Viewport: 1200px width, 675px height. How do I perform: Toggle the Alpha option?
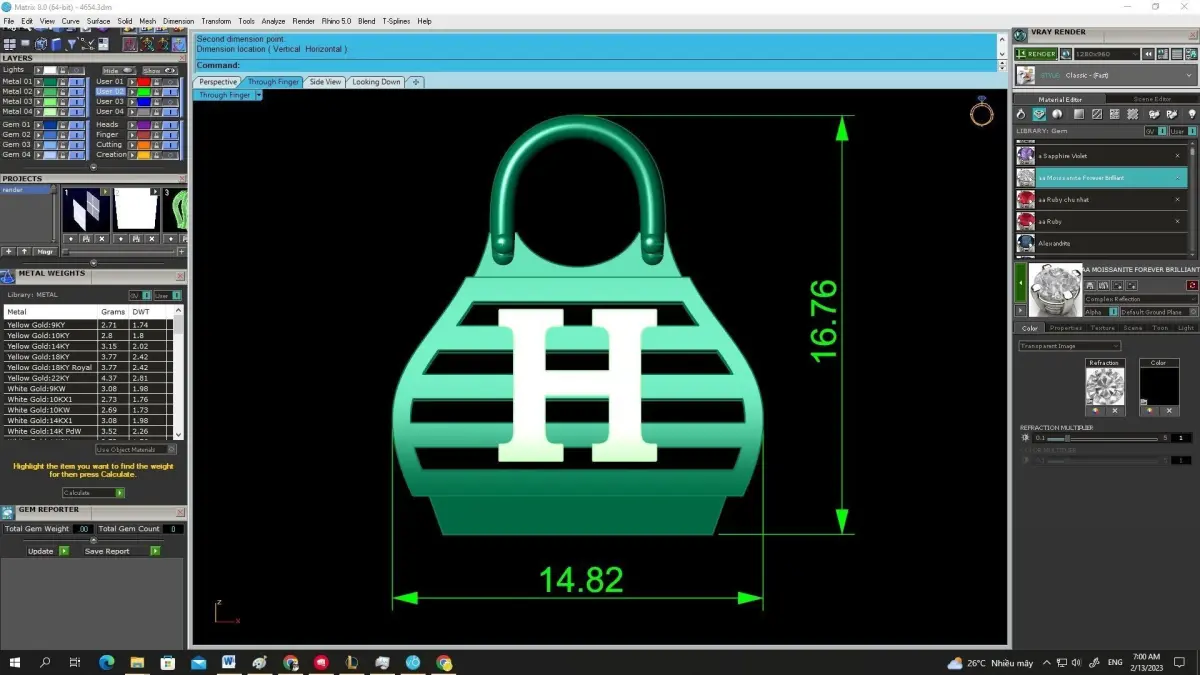pos(1101,312)
